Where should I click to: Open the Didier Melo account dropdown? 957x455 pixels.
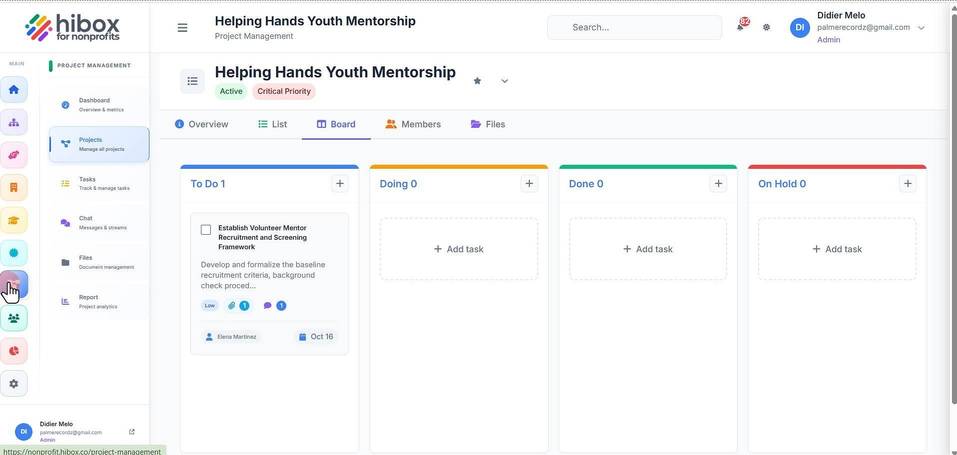(x=921, y=27)
